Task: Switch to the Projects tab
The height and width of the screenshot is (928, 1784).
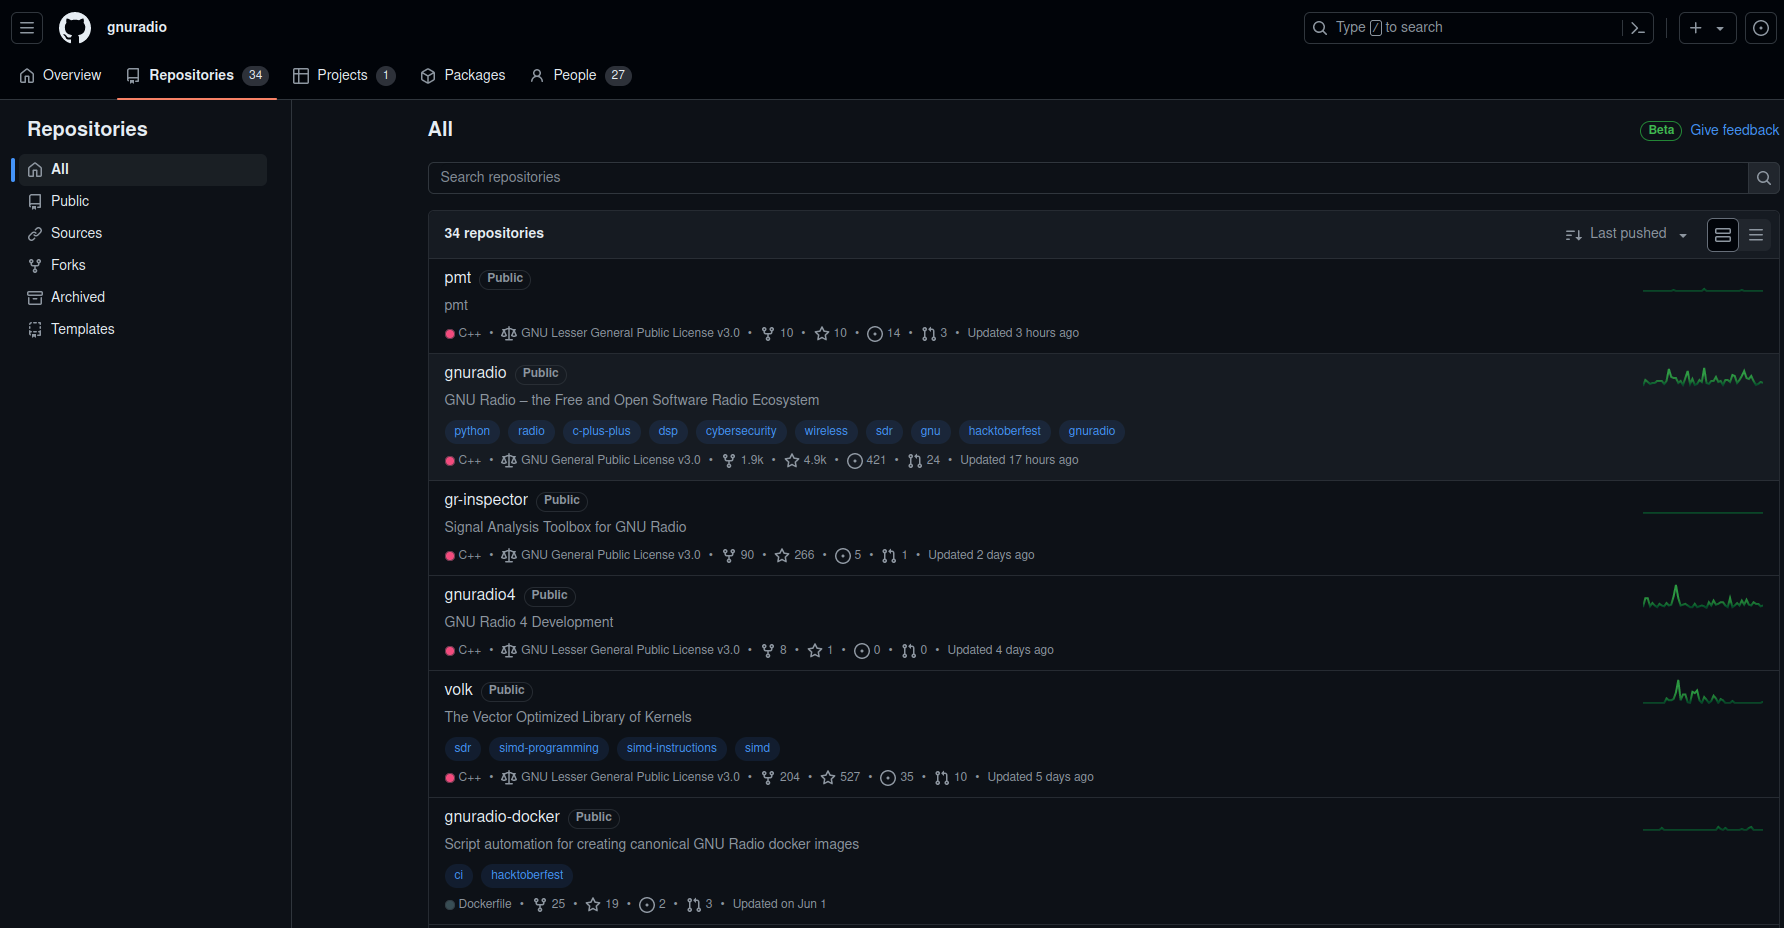Action: coord(344,75)
